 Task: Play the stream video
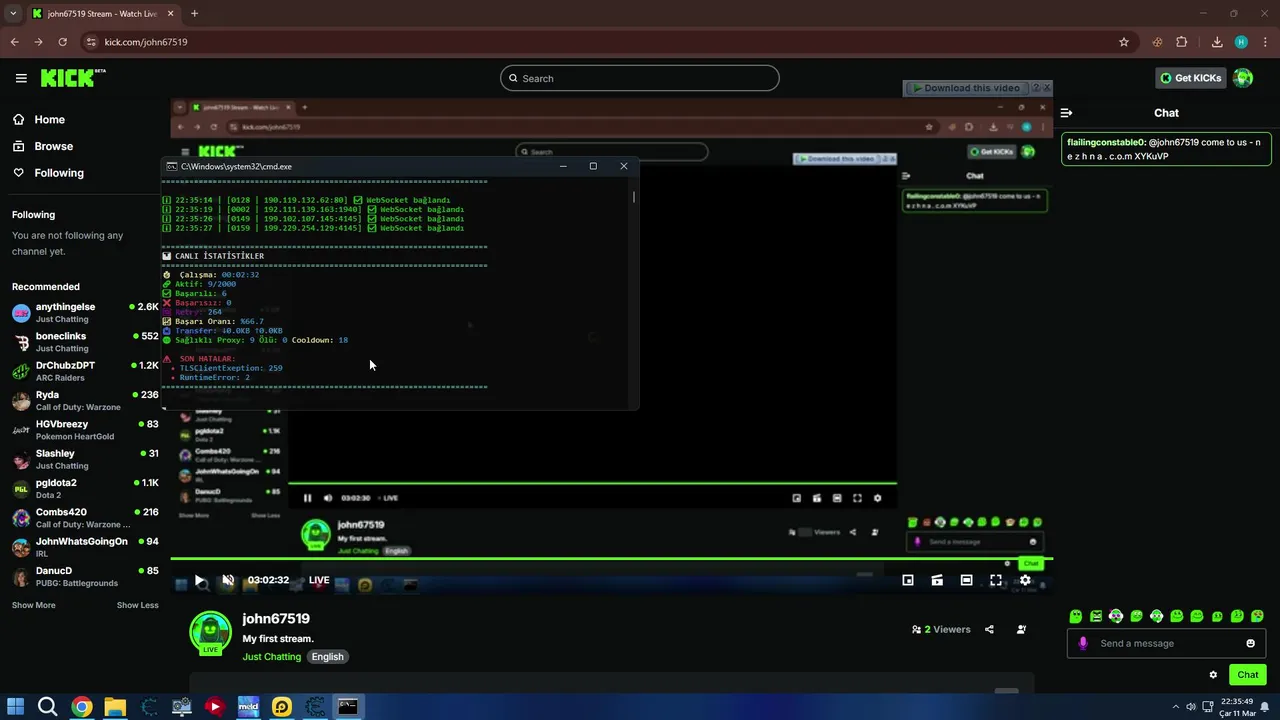tap(199, 580)
